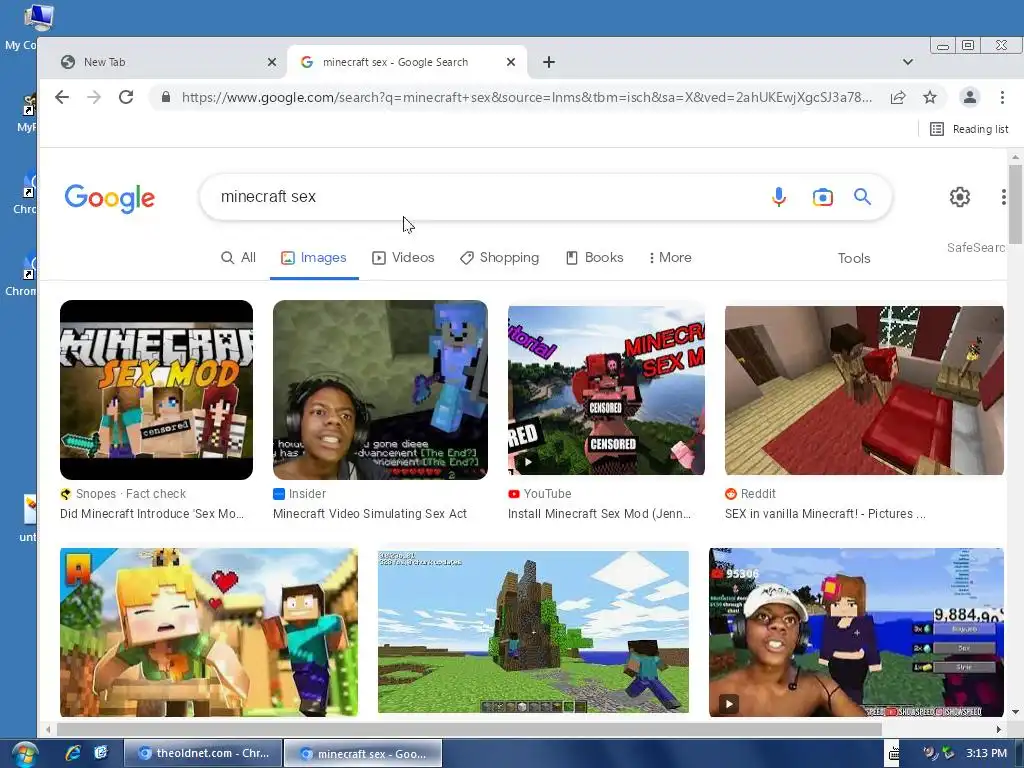1024x768 pixels.
Task: Share this page using the share icon
Action: click(x=898, y=97)
